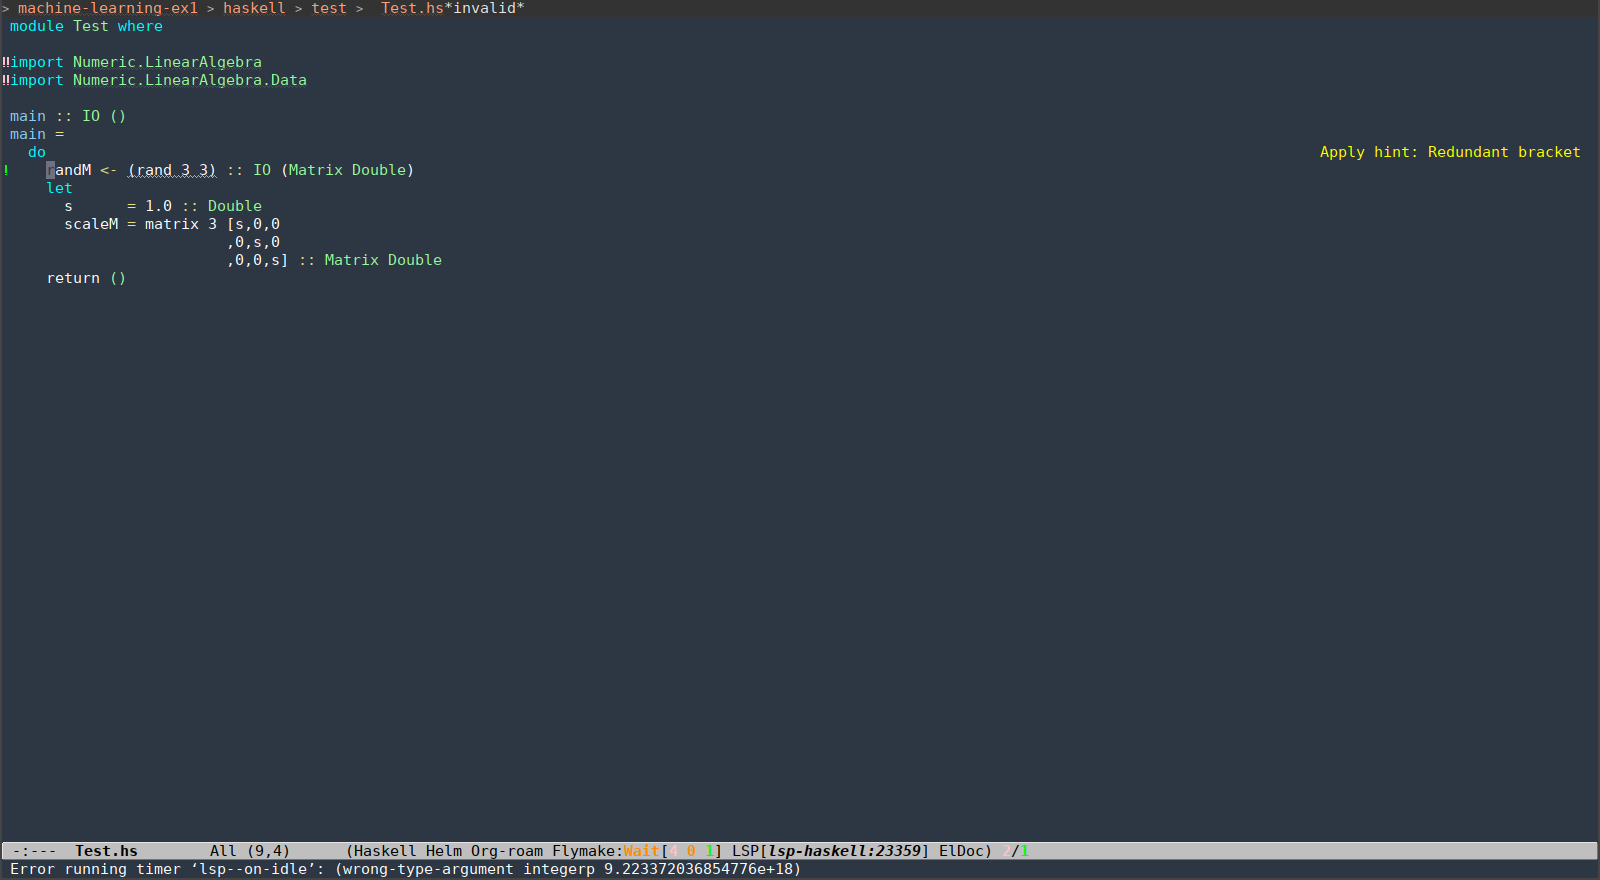The image size is (1600, 880).
Task: Click the module keyword on first line
Action: (x=37, y=26)
